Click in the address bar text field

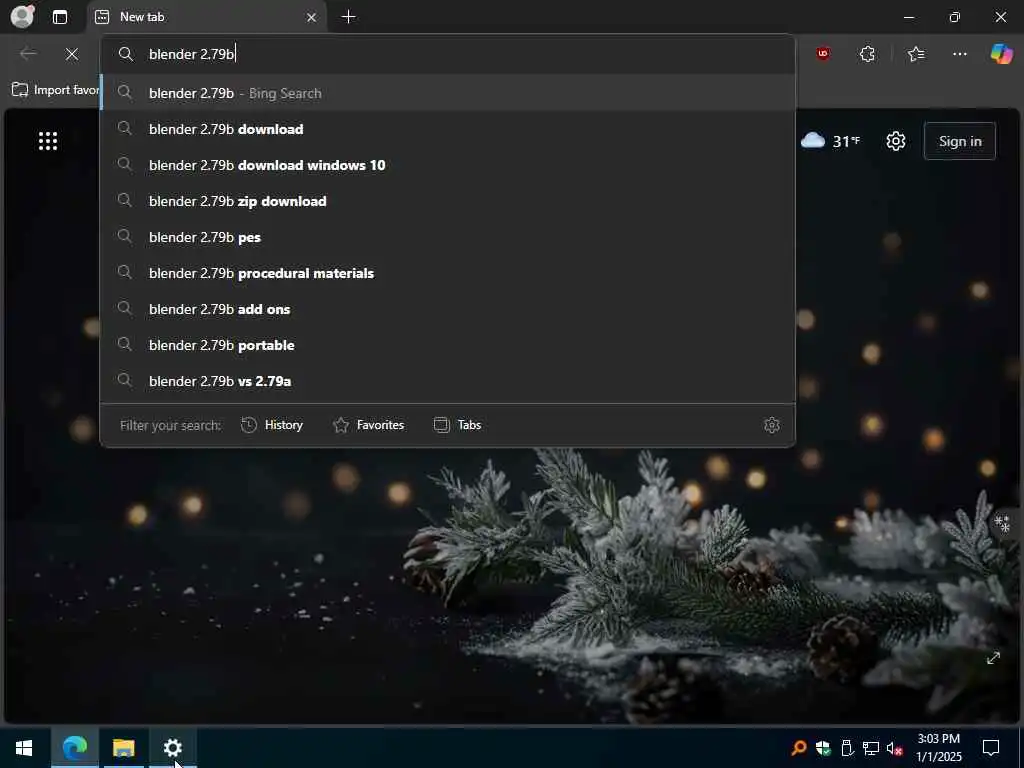[x=447, y=54]
